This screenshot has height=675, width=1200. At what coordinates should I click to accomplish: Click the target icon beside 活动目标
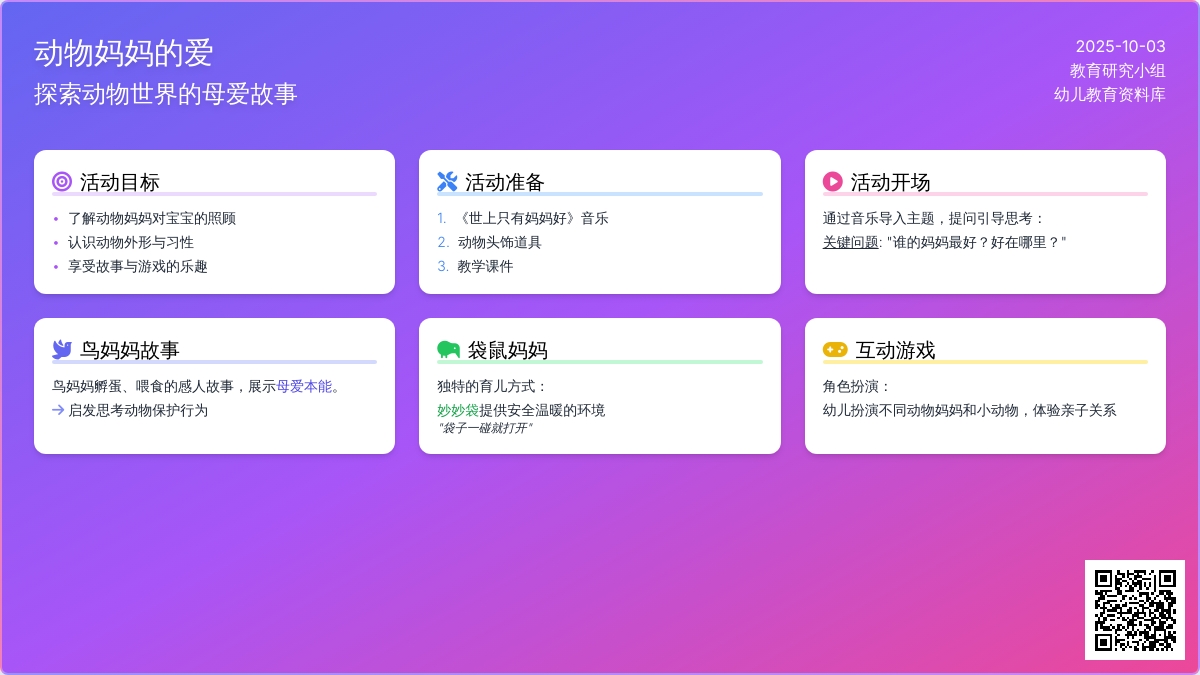[62, 182]
